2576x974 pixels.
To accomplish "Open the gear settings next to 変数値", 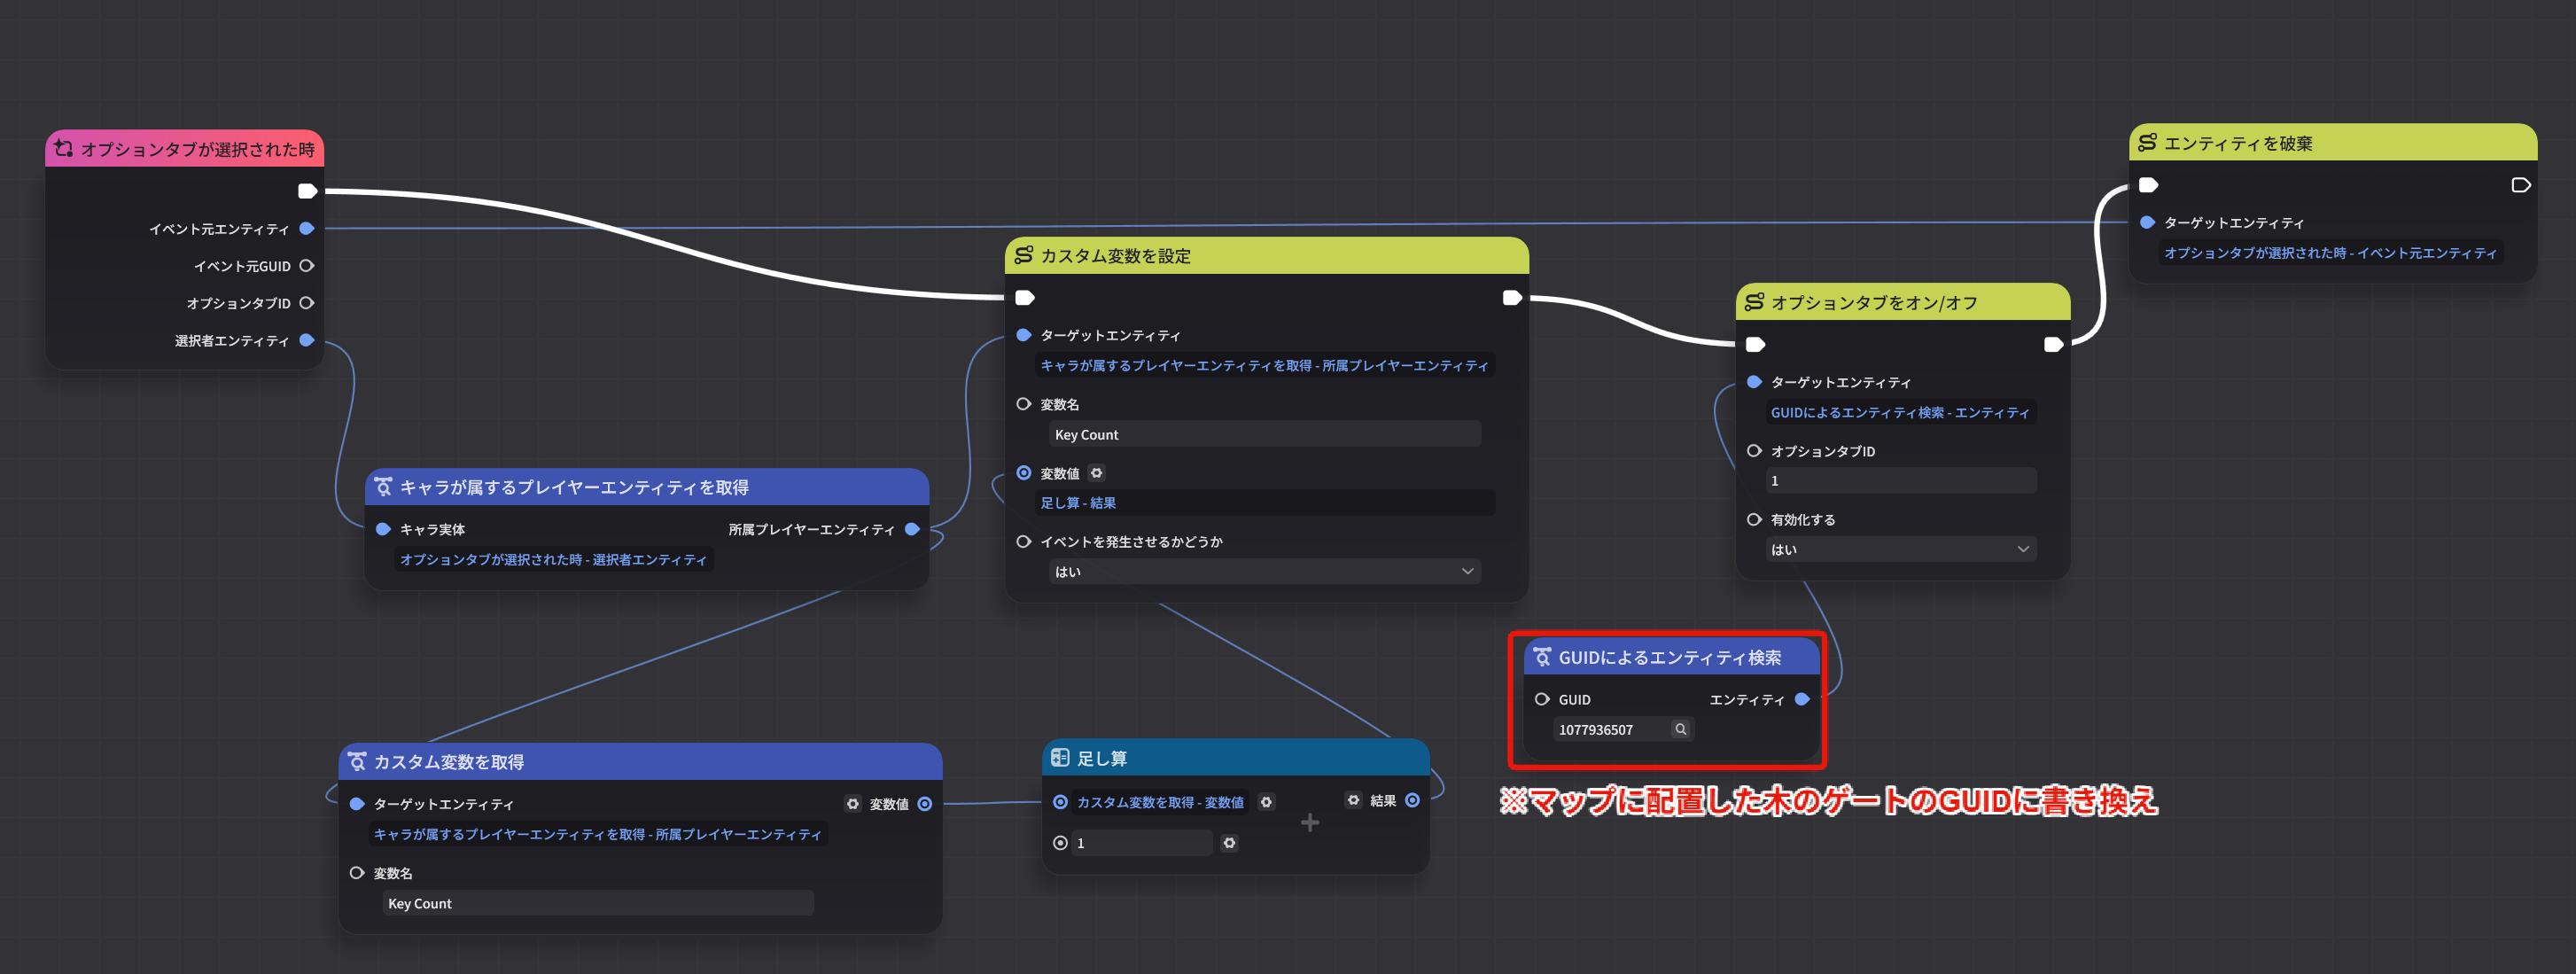I will pos(1097,473).
